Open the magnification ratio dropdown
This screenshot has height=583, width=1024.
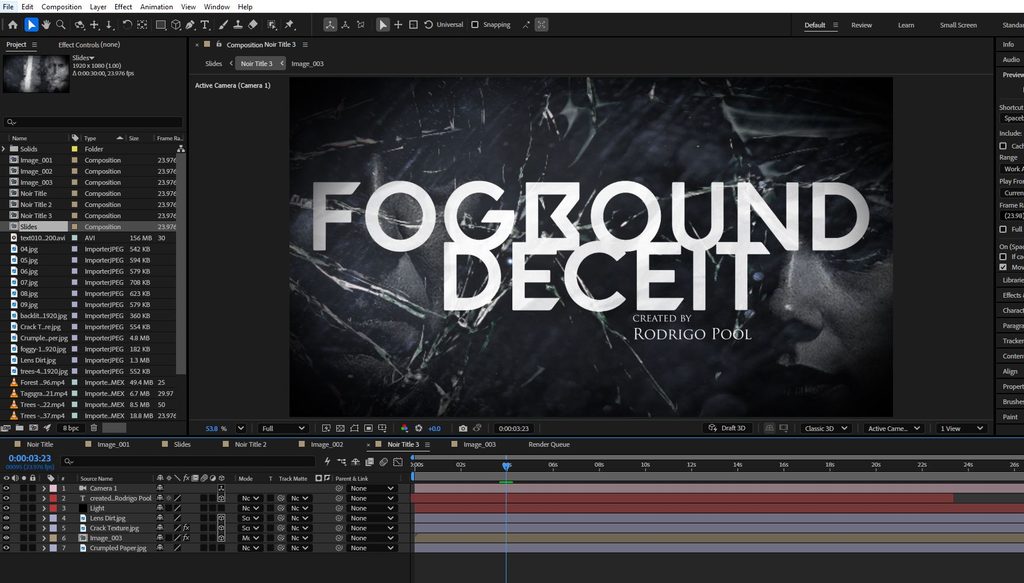click(240, 428)
